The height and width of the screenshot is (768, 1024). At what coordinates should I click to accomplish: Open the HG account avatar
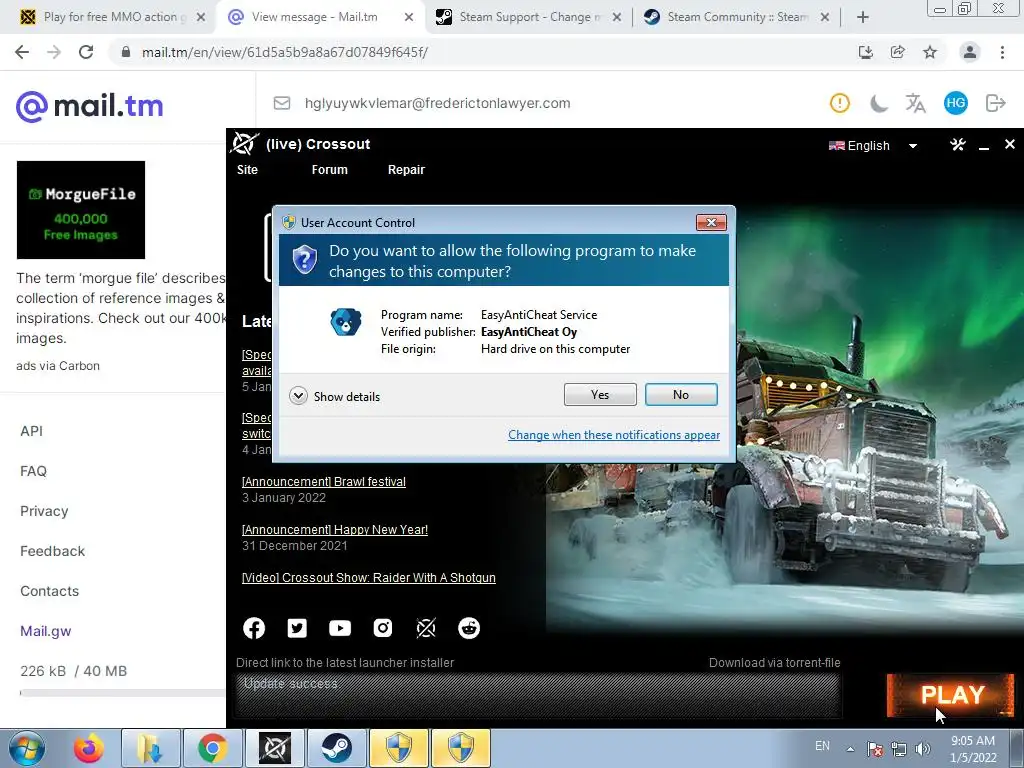click(955, 103)
